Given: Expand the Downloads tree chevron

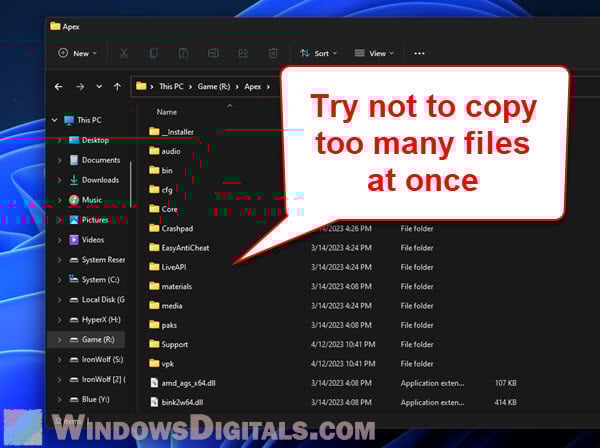Looking at the screenshot, I should coord(59,180).
